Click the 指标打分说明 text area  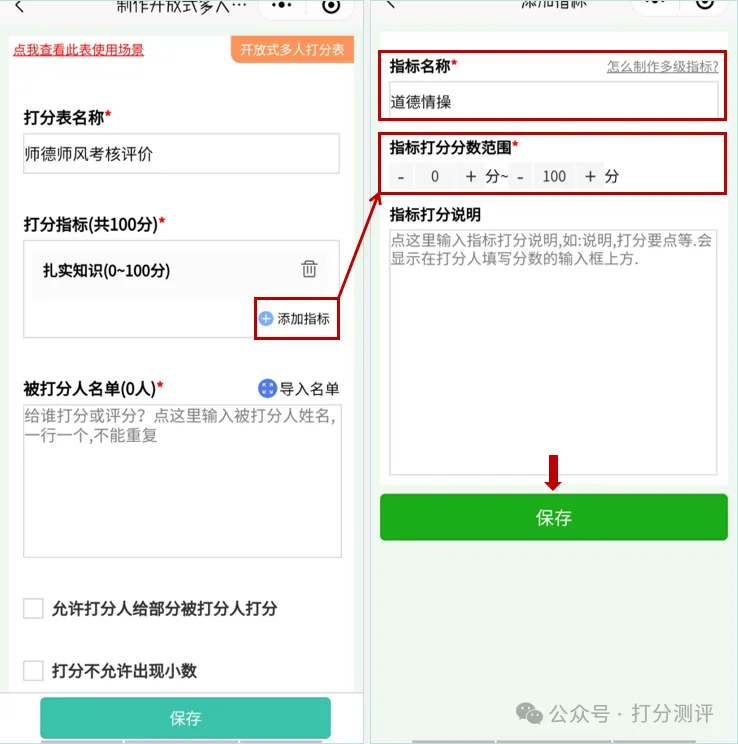(x=553, y=352)
